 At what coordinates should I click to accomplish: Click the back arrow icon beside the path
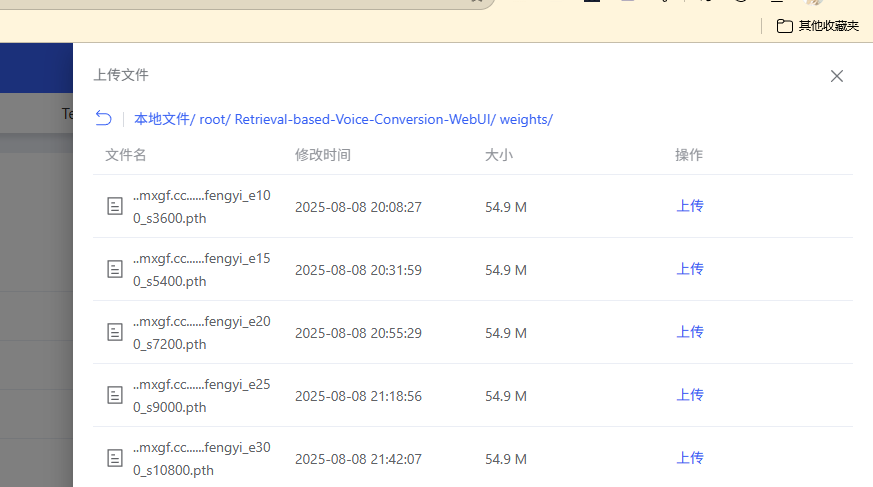[x=104, y=118]
